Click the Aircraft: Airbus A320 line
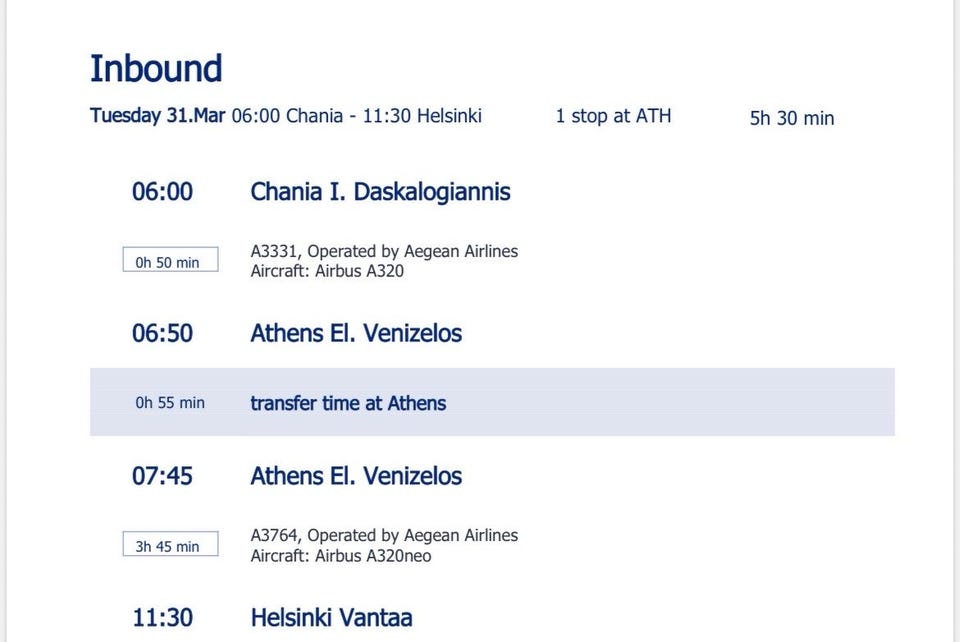960x642 pixels. (327, 271)
